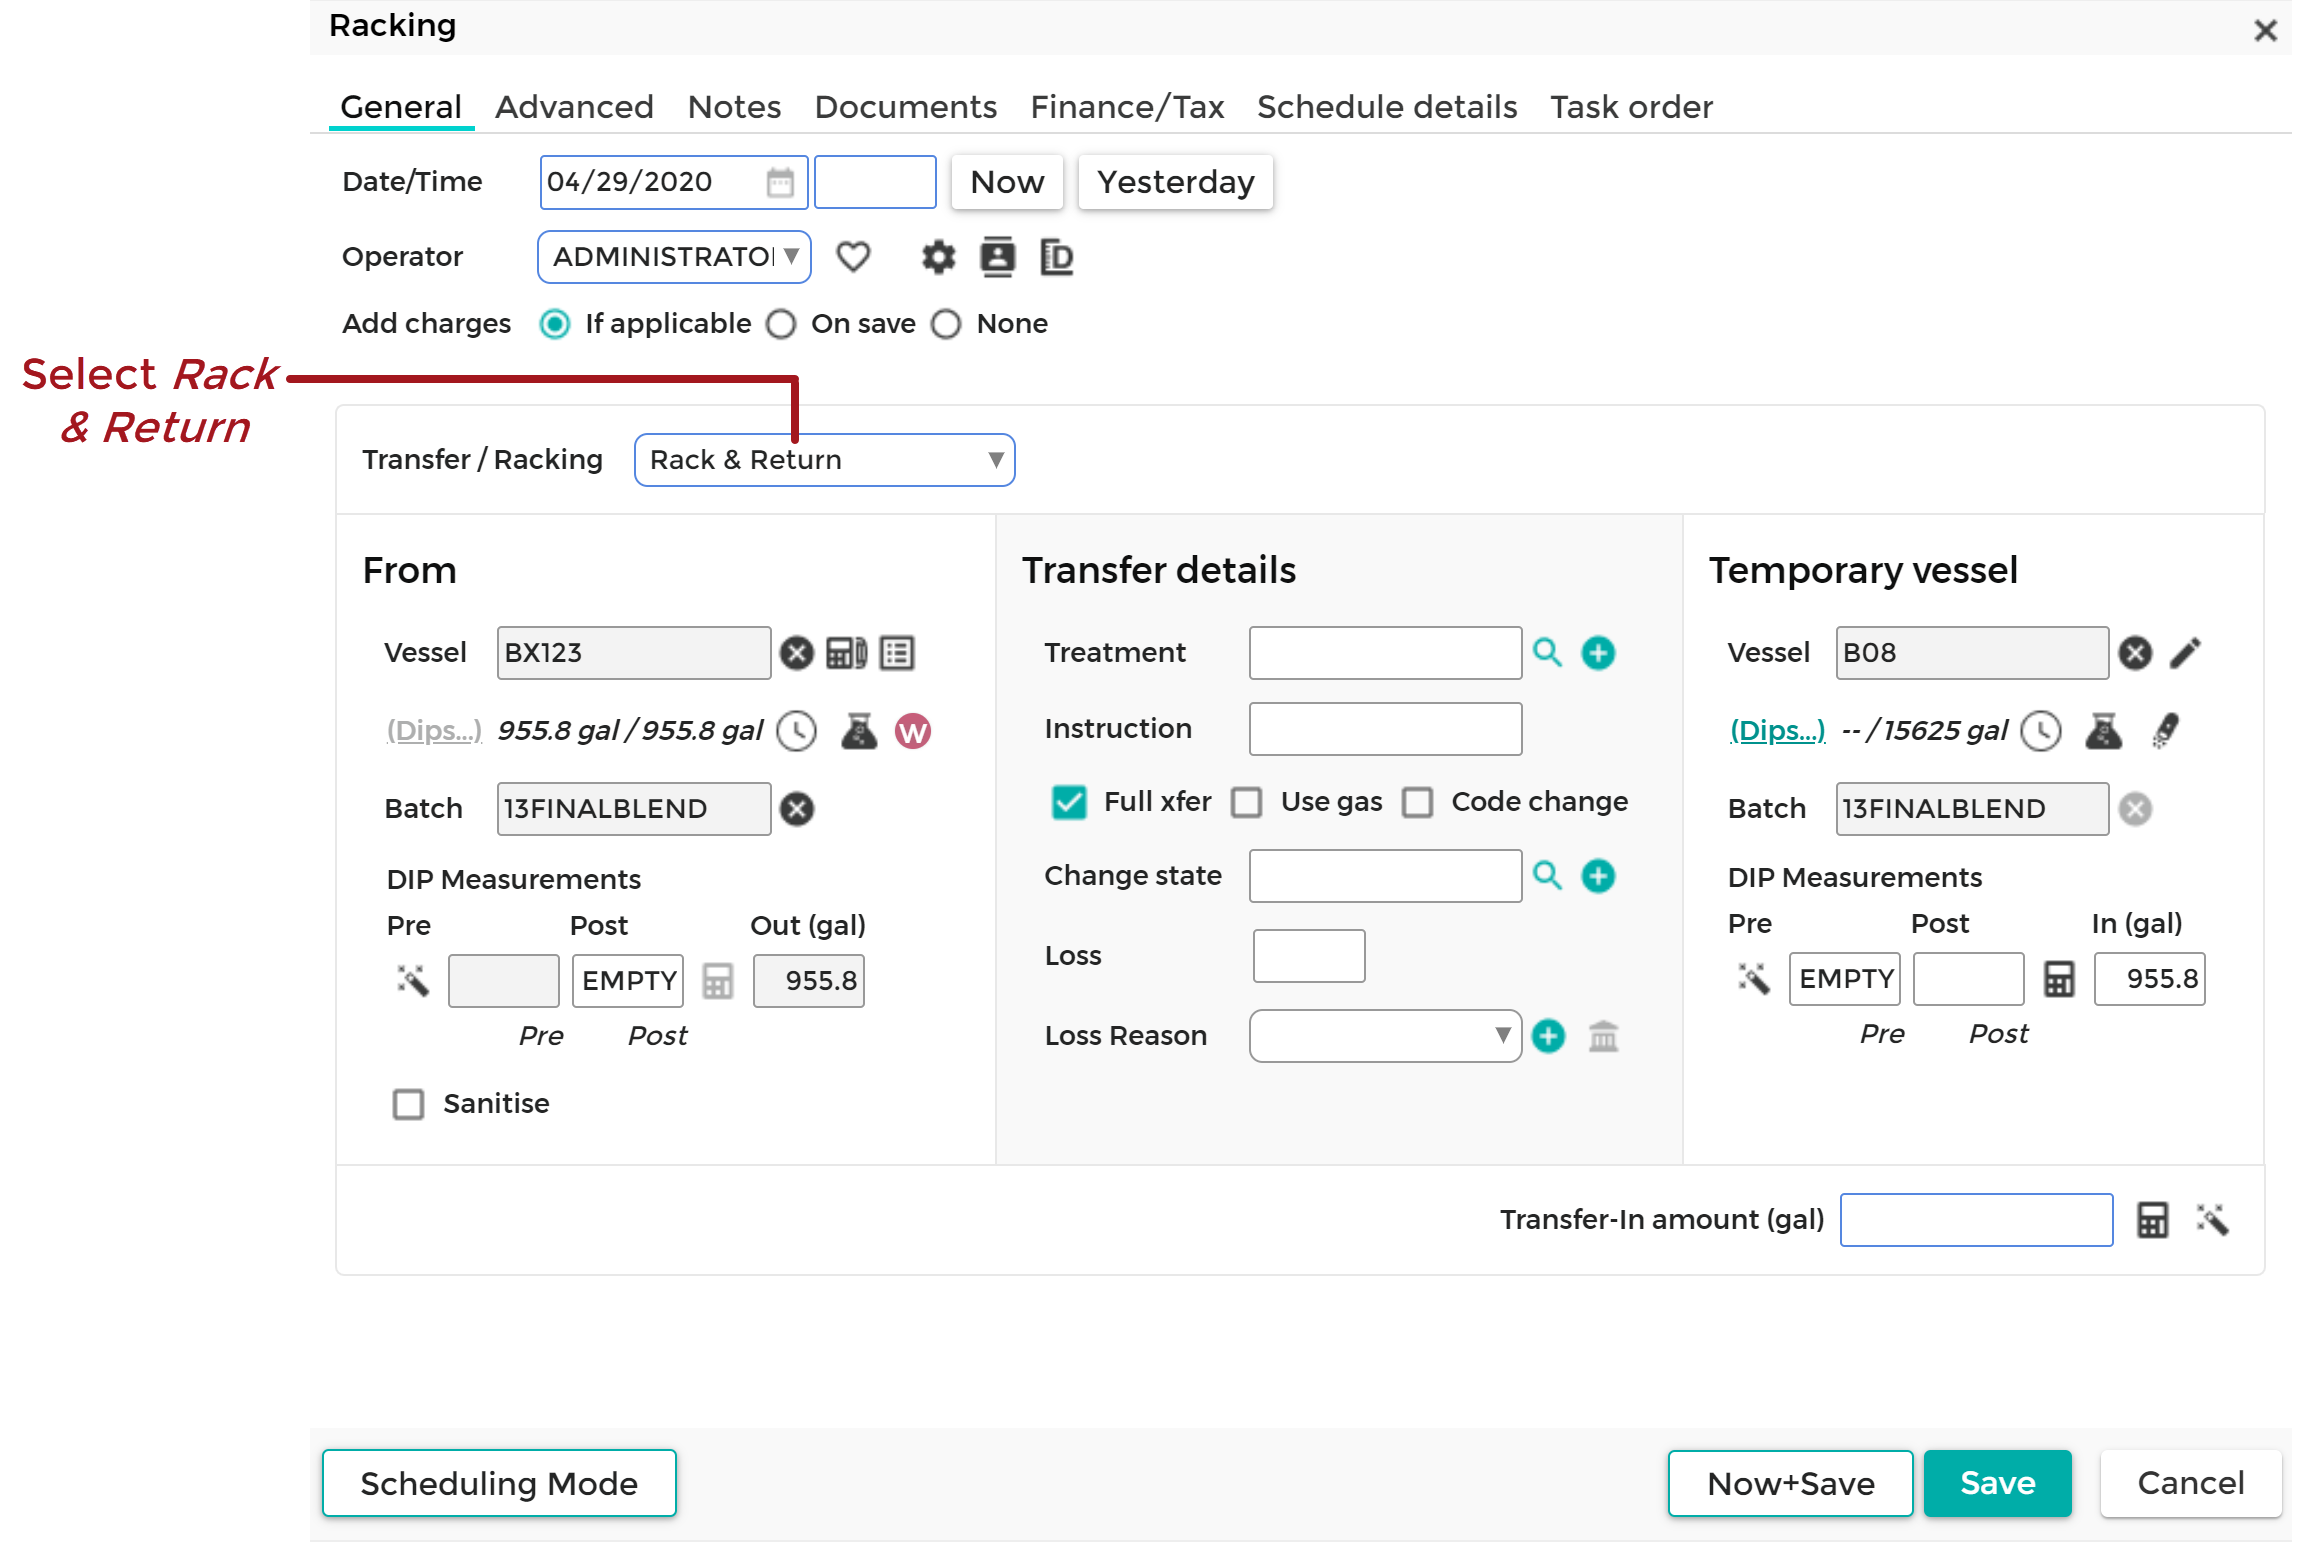Open the Rack & Return dropdown

pos(825,460)
